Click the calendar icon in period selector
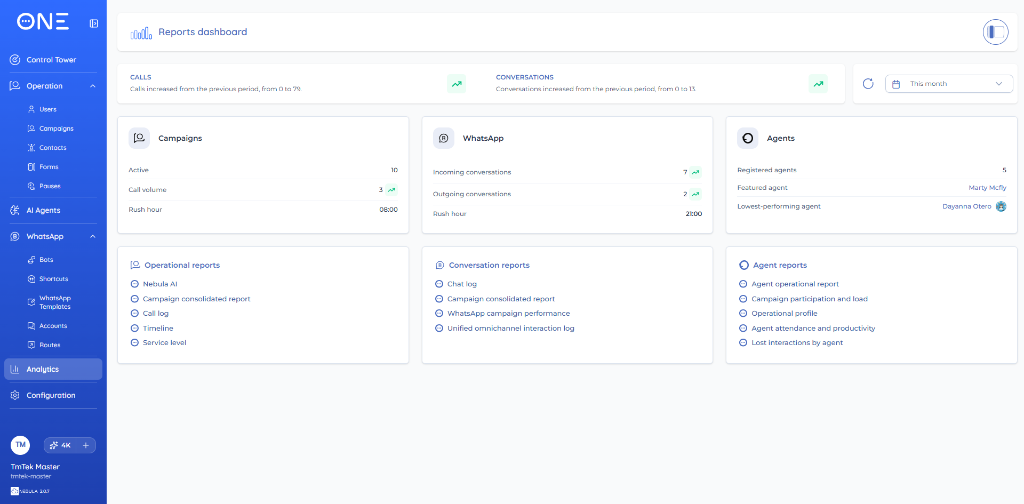Screen dimensions: 1024x504 pos(896,84)
